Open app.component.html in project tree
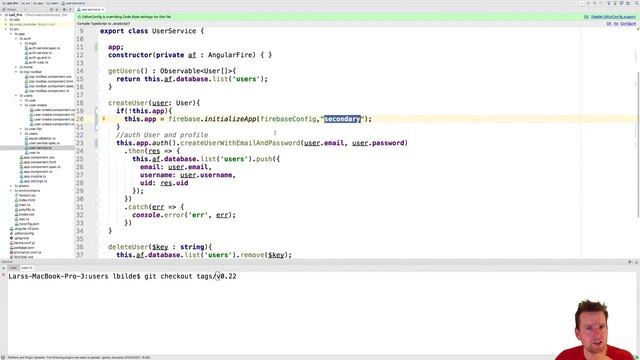The width and height of the screenshot is (640, 360). [x=39, y=162]
